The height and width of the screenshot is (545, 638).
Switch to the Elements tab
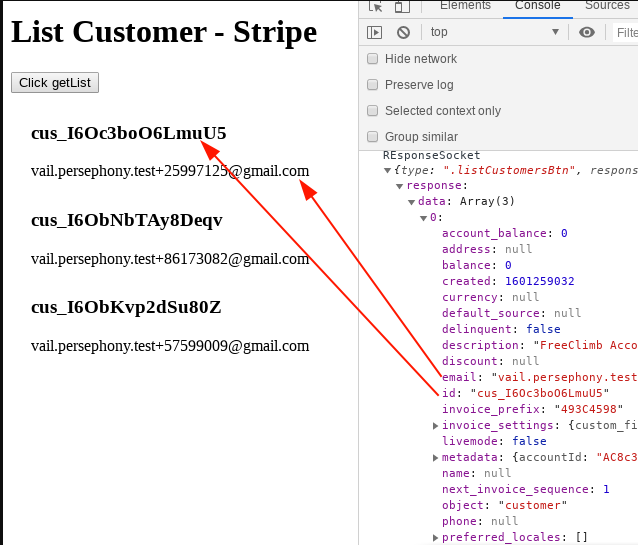pos(465,6)
